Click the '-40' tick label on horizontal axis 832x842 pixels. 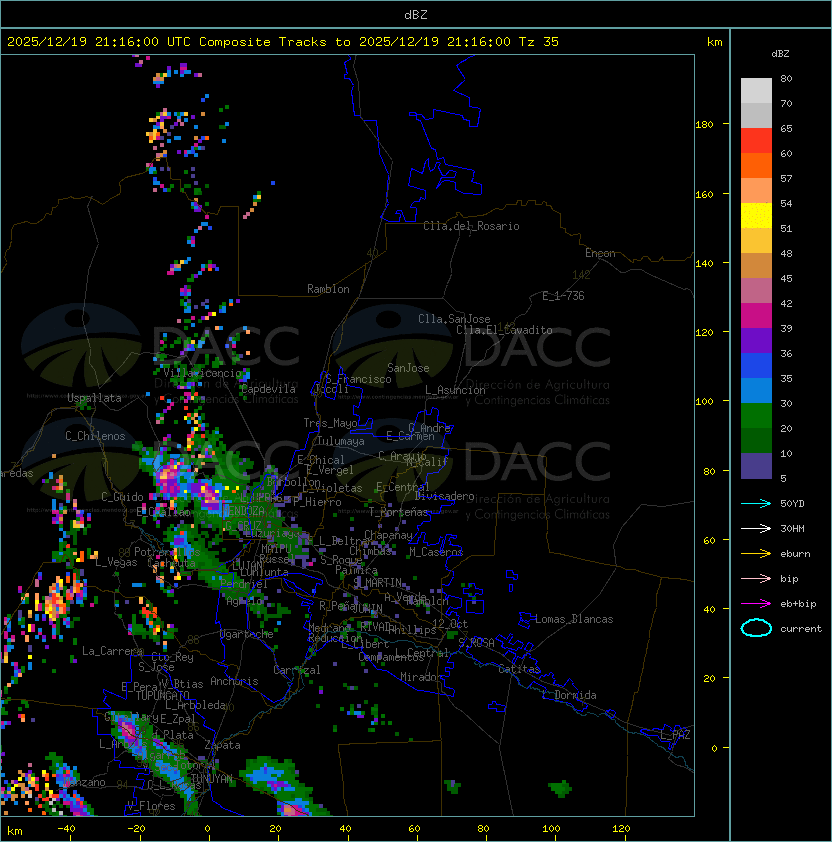tap(66, 829)
